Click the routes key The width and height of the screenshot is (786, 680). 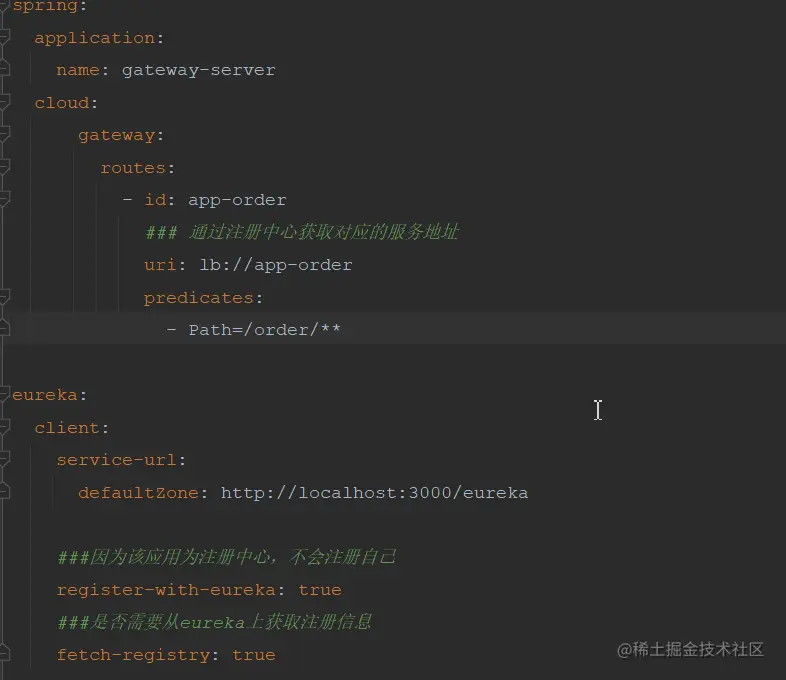(x=133, y=168)
